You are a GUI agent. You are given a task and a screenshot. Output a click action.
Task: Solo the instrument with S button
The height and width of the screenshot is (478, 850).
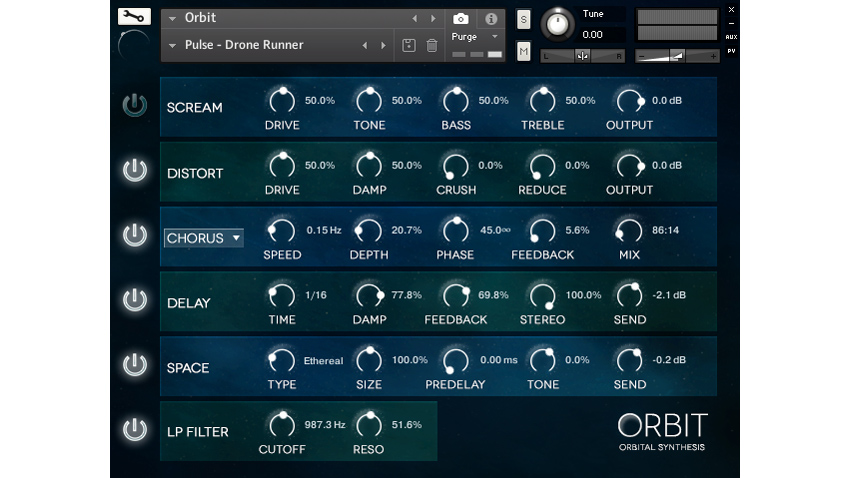pos(523,20)
